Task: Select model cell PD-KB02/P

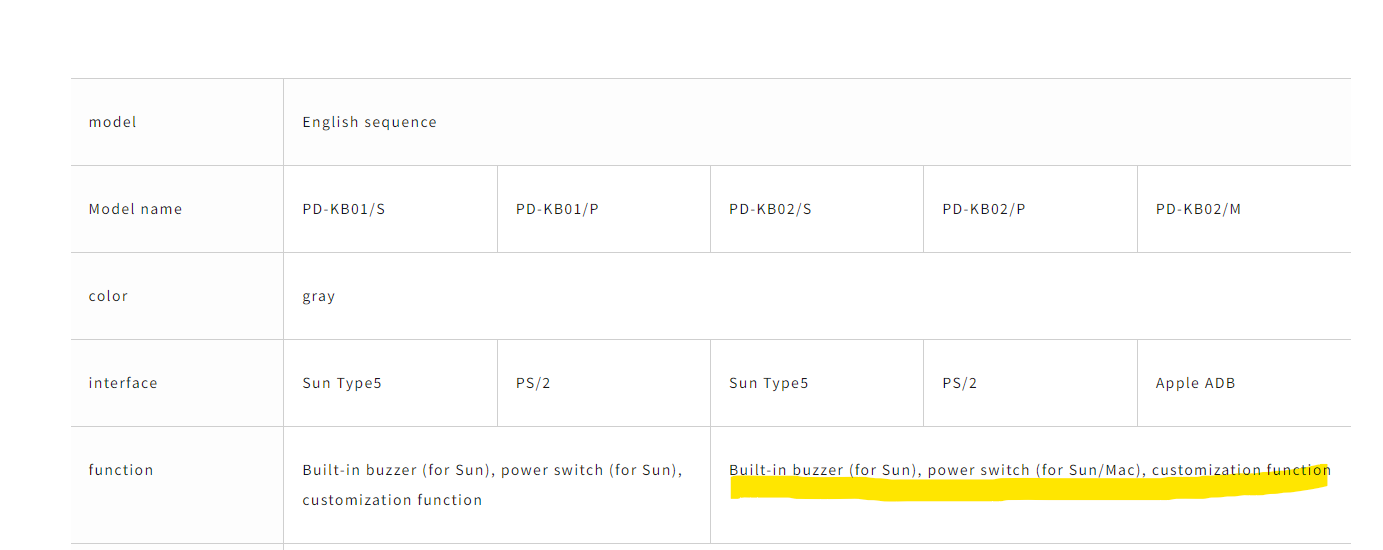Action: [x=1030, y=209]
